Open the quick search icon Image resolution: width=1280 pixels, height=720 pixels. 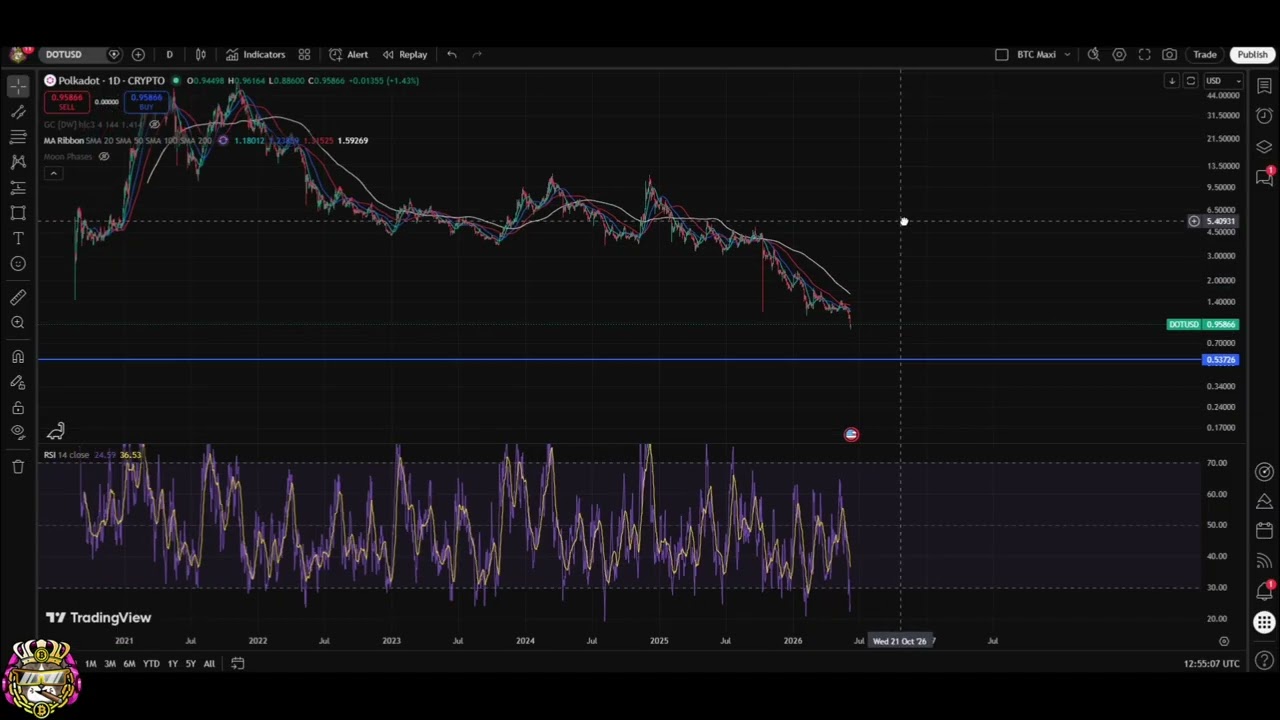(x=1094, y=55)
